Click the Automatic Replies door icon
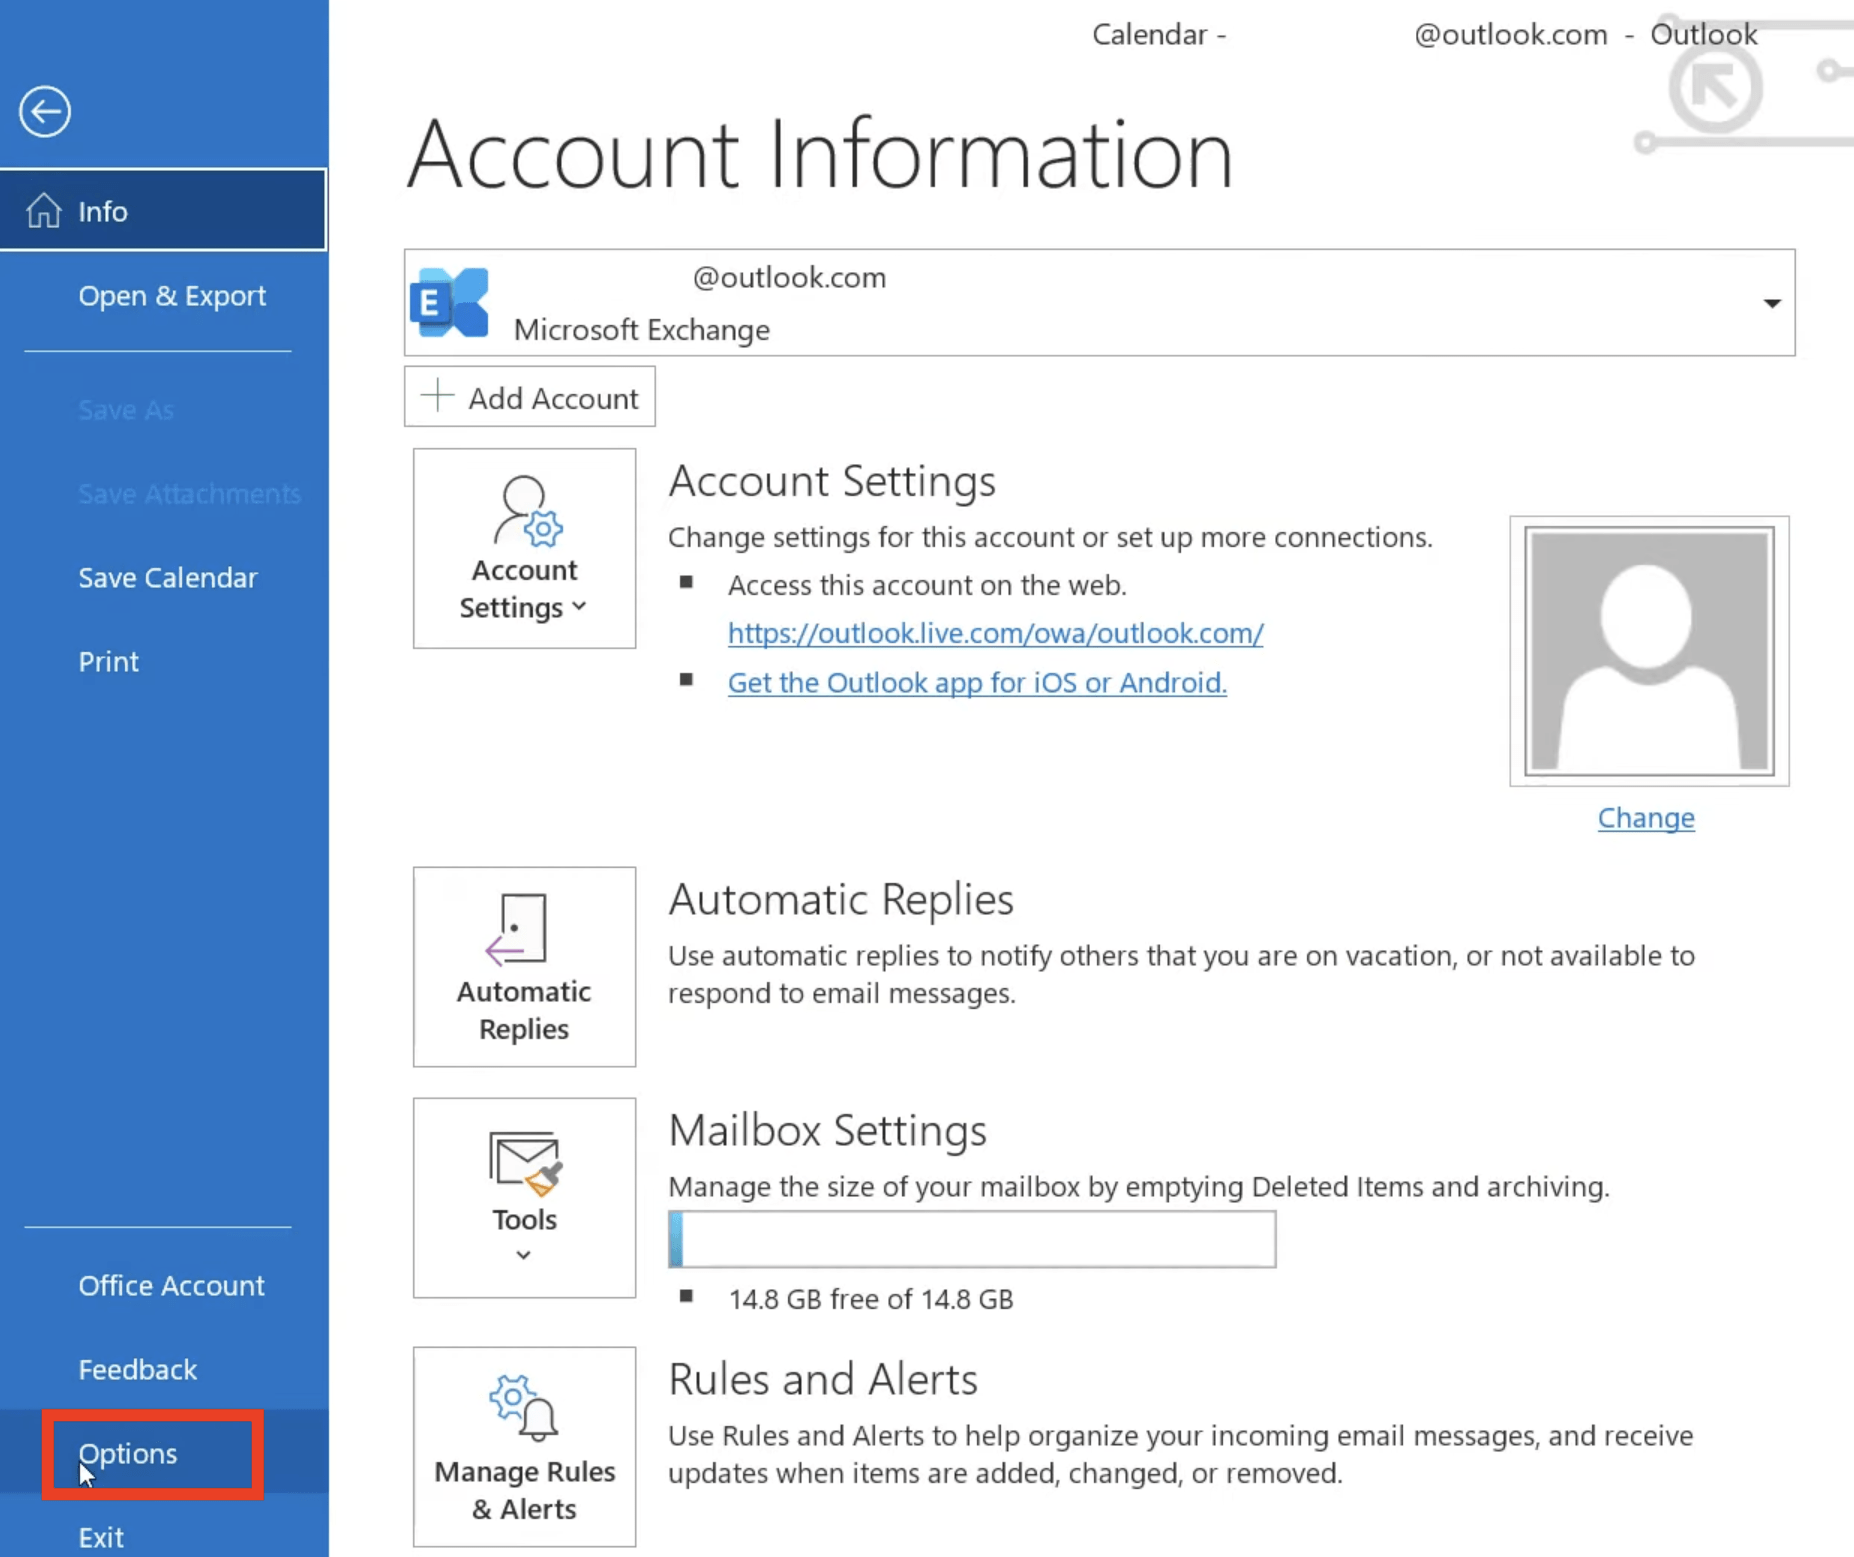 [518, 930]
